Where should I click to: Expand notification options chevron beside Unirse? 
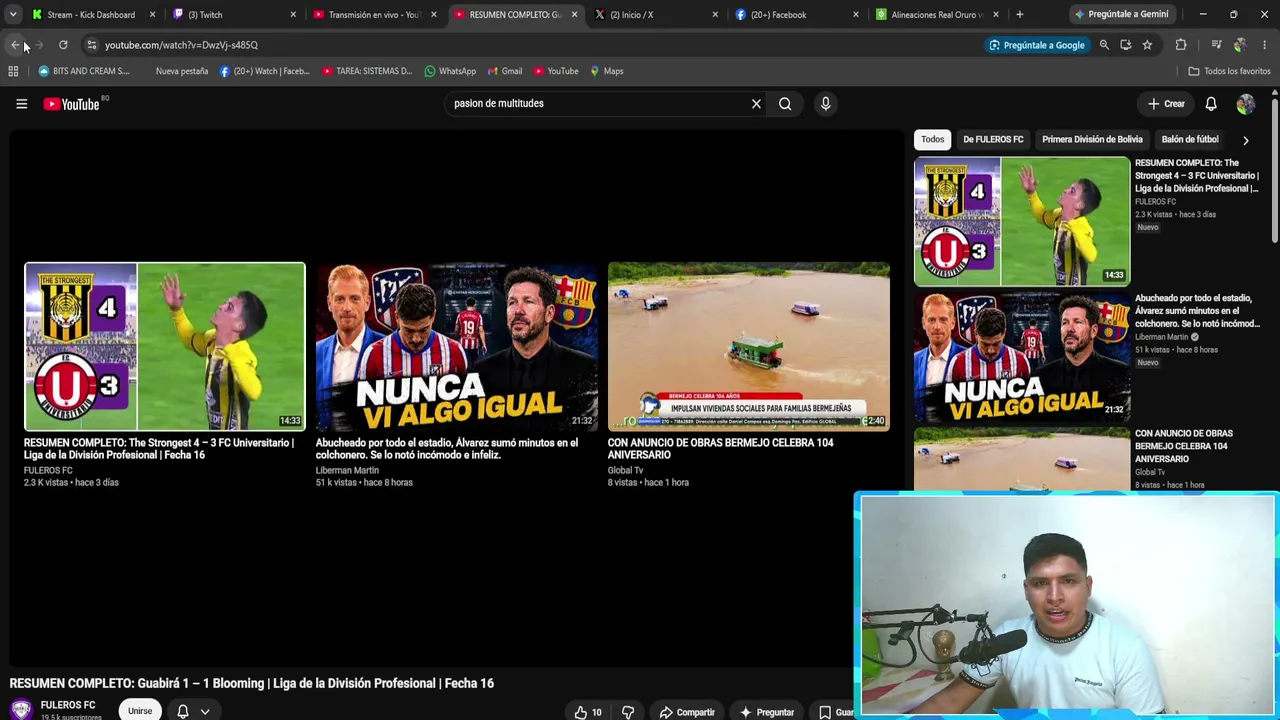pyautogui.click(x=205, y=712)
